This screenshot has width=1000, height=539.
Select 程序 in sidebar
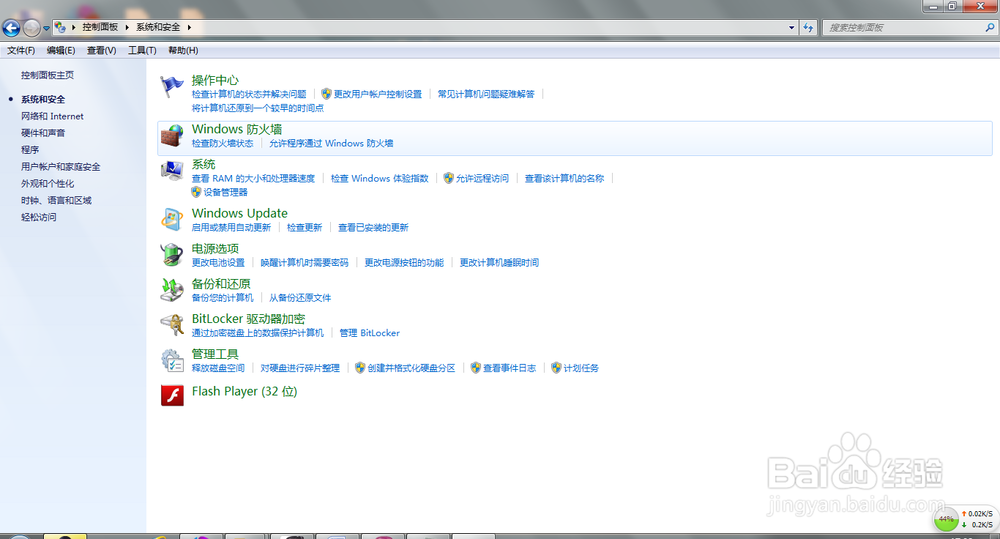pyautogui.click(x=30, y=150)
